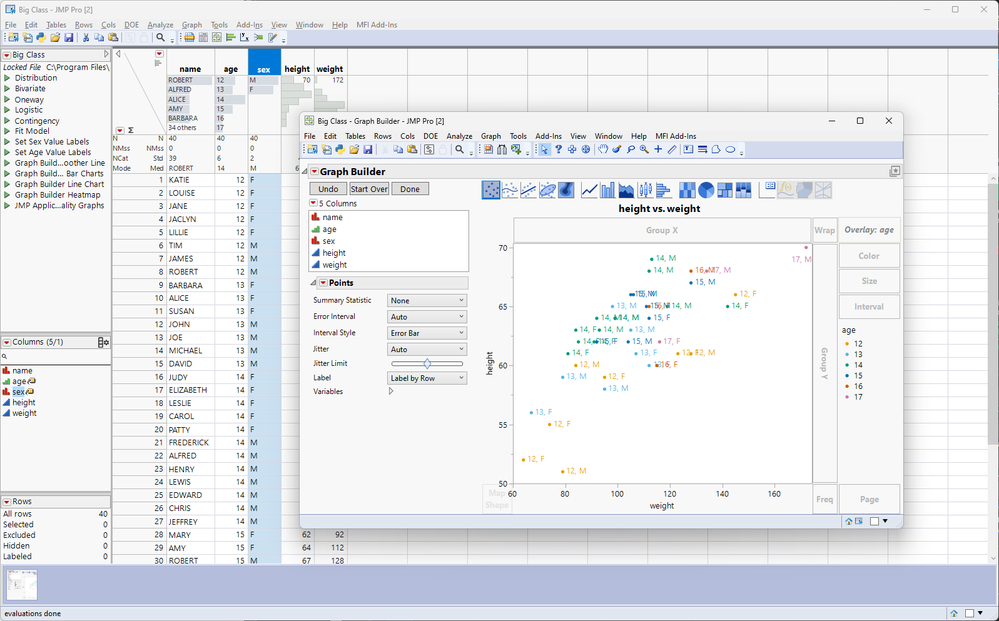Open the Graph Builder red triangle menu
Image resolution: width=999 pixels, height=621 pixels.
[x=313, y=172]
